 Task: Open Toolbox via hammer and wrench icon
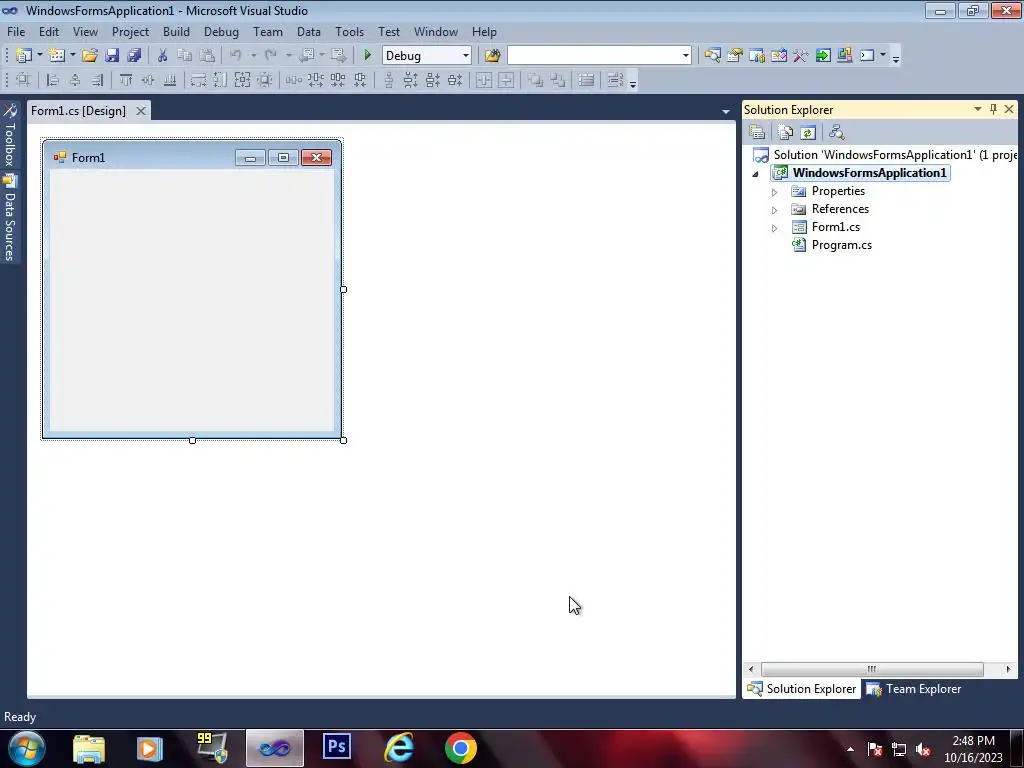click(x=801, y=56)
